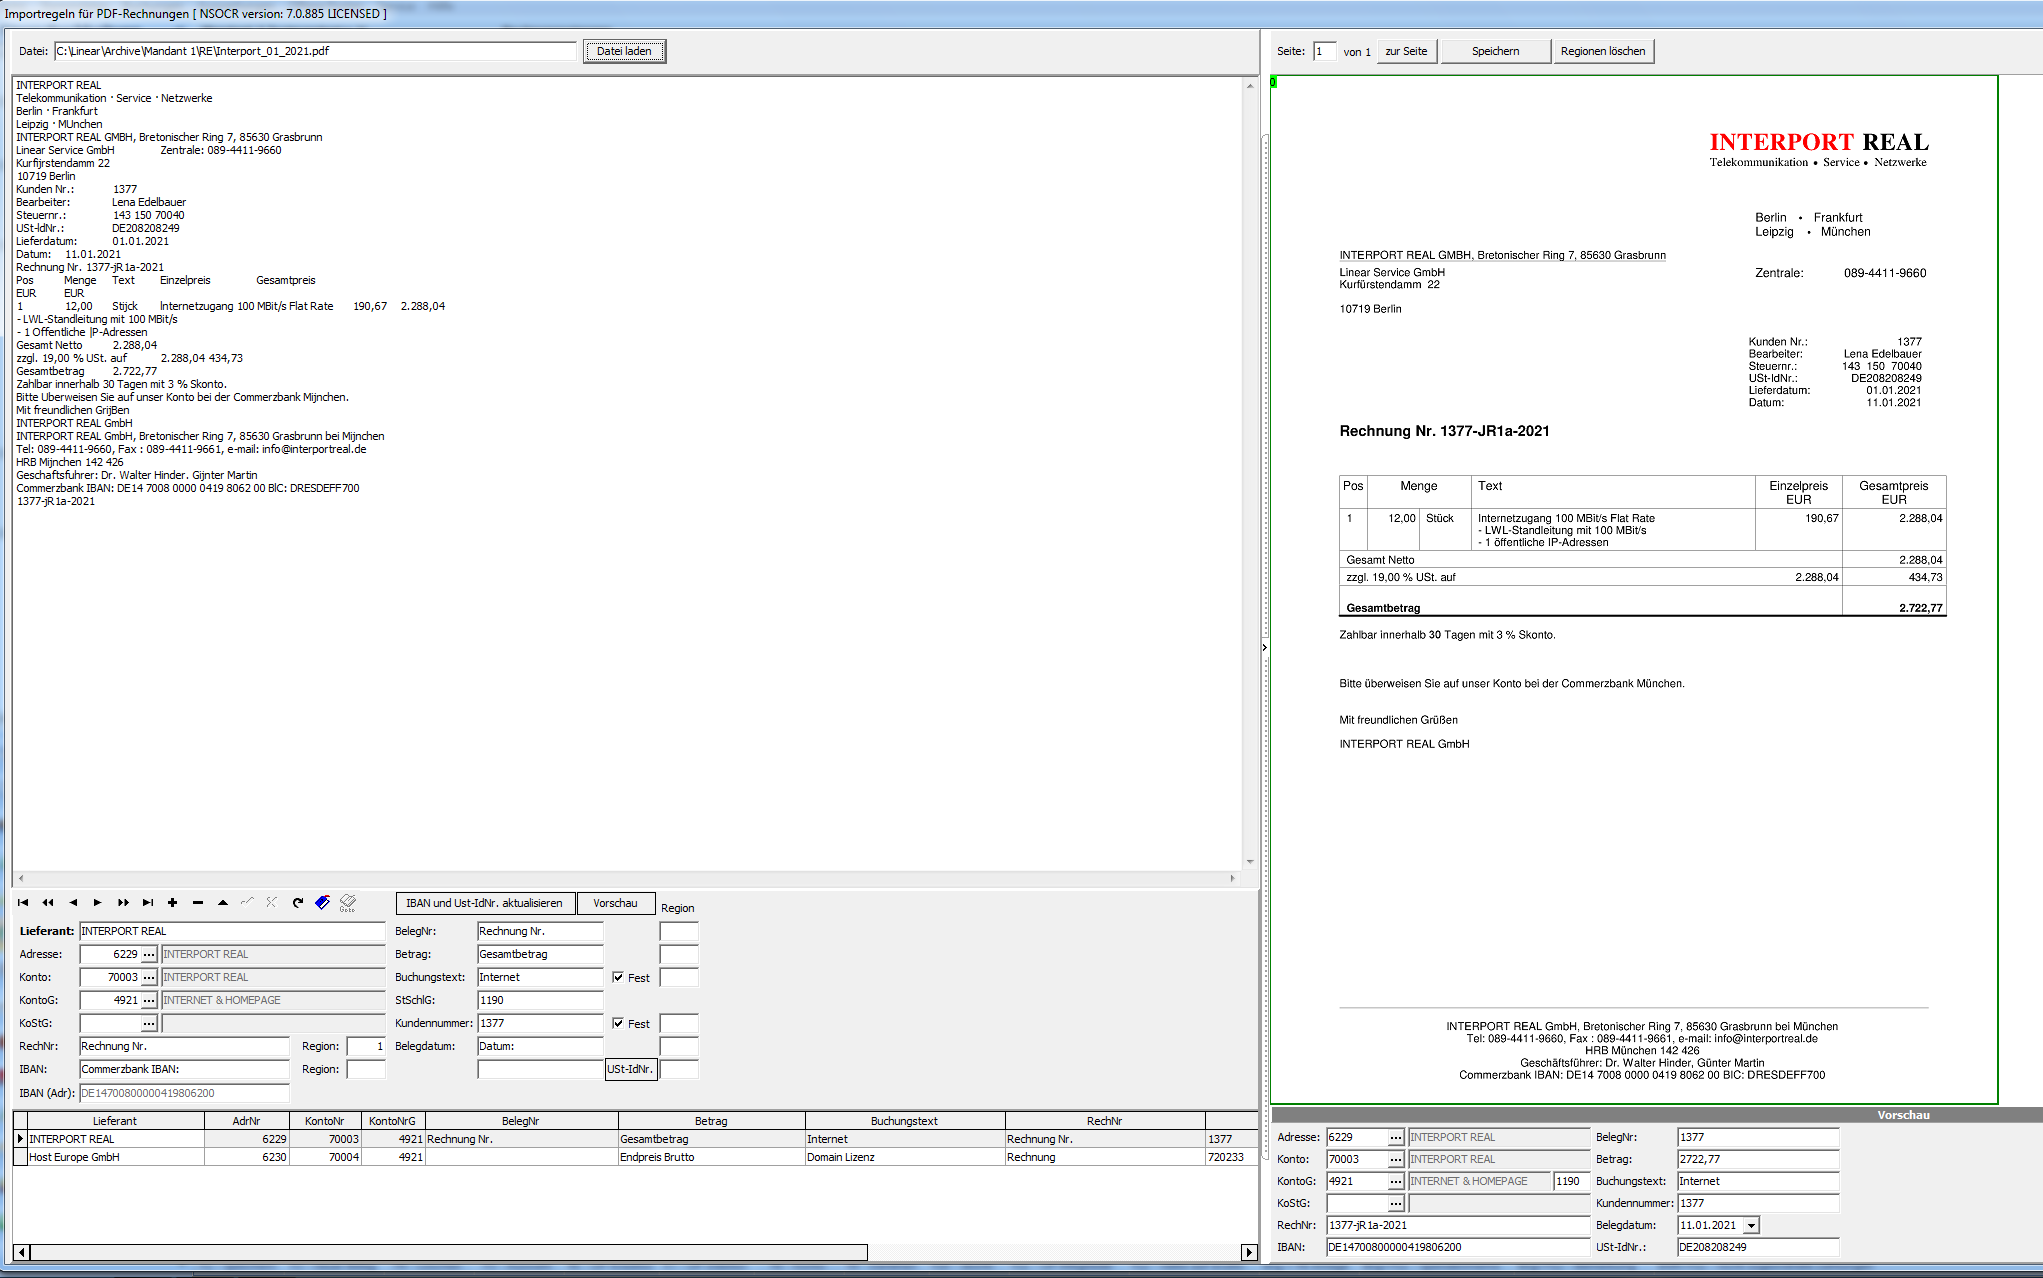Screen dimensions: 2043x1278
Task: Open the Vorschau Konto lookup ellipsis button
Action: coord(1396,1159)
